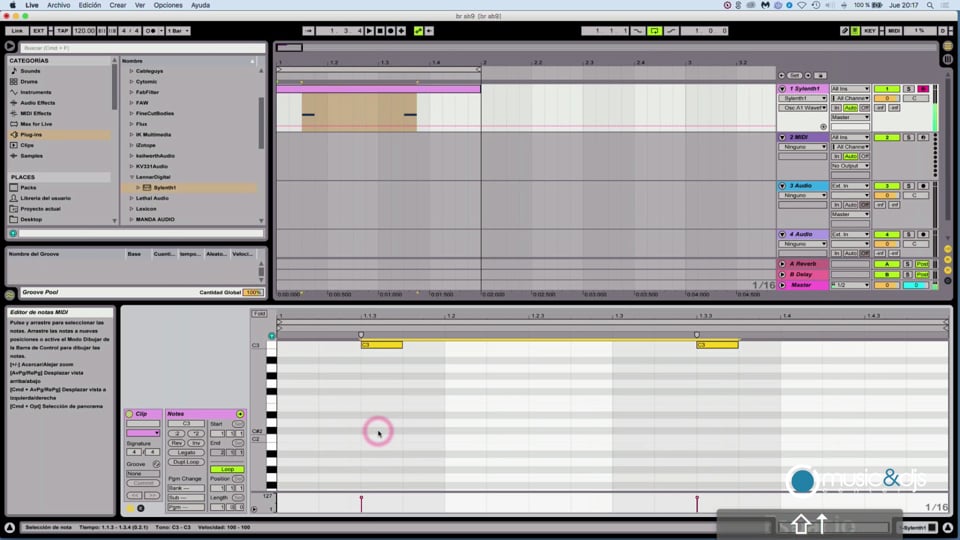Open Desktop place in browser
The image size is (960, 540).
coord(31,219)
